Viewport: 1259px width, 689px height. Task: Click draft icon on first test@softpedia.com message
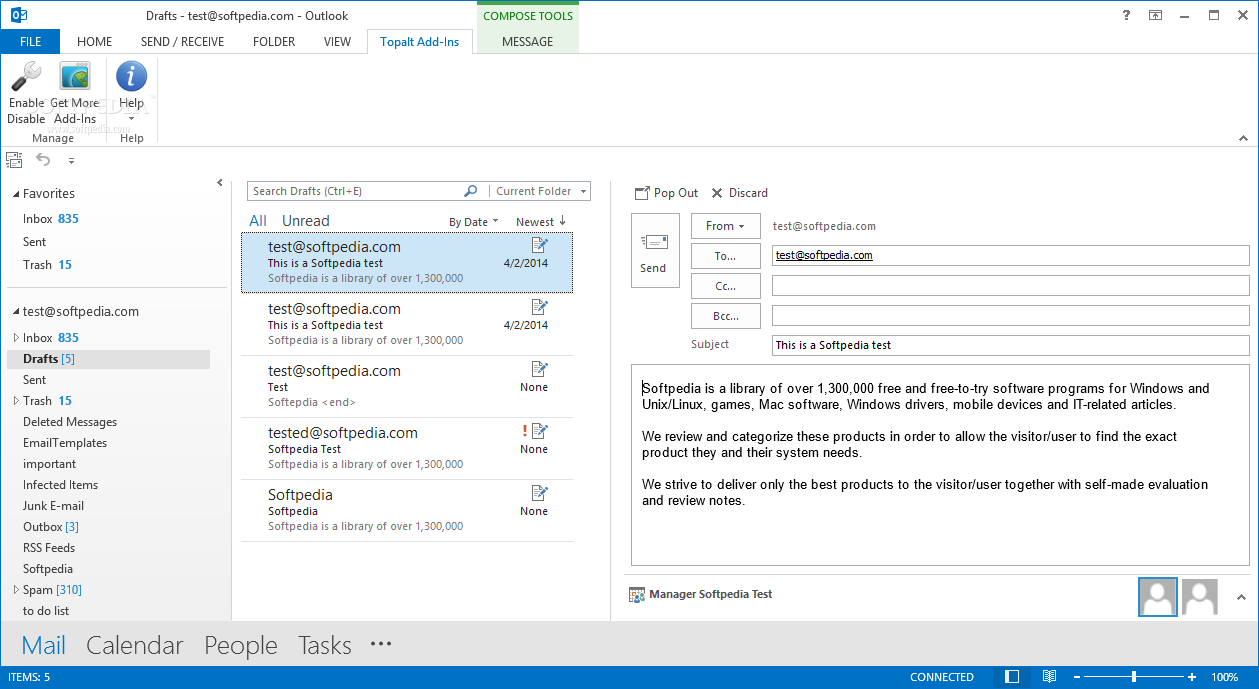tap(540, 245)
